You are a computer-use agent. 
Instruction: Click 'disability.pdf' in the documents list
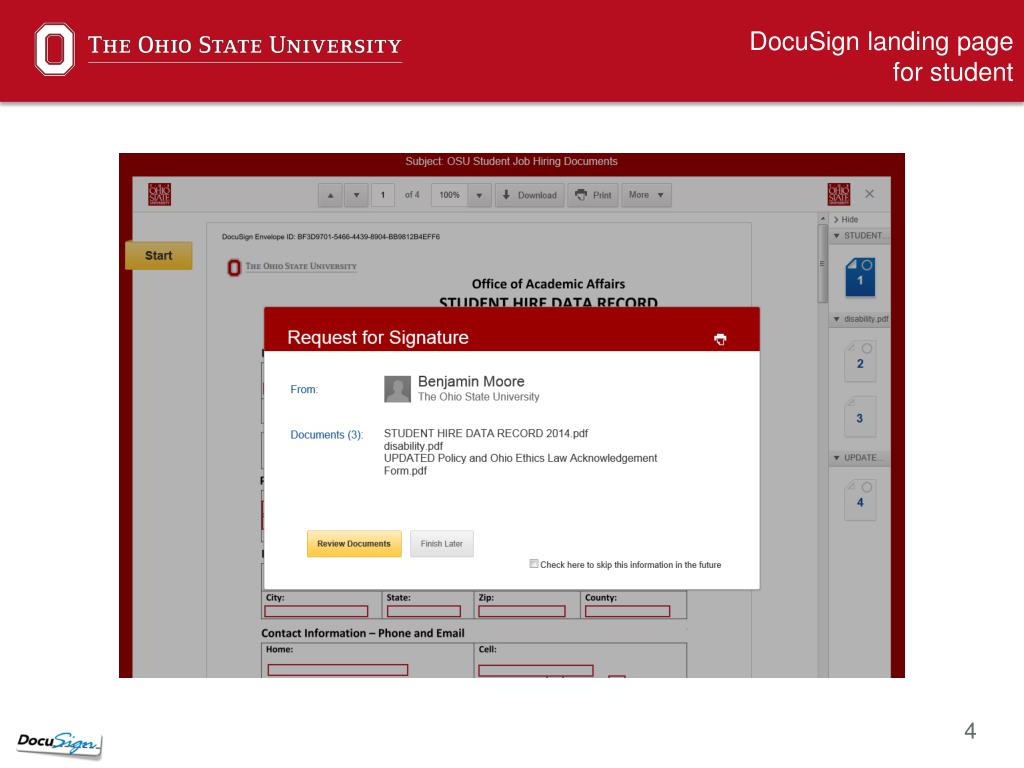pyautogui.click(x=413, y=446)
